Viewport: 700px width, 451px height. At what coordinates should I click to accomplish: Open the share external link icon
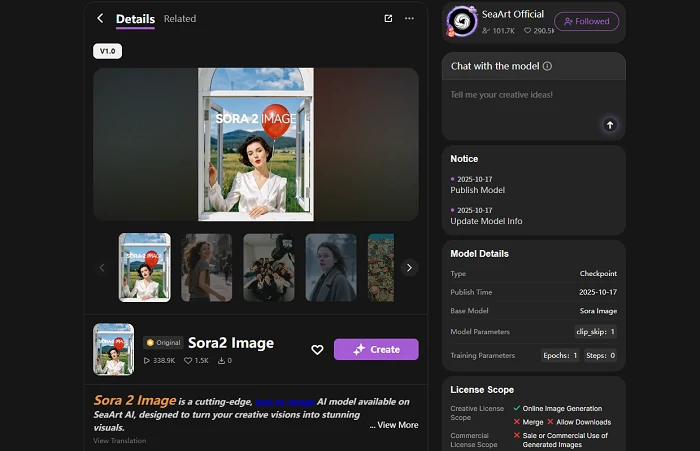(x=388, y=18)
